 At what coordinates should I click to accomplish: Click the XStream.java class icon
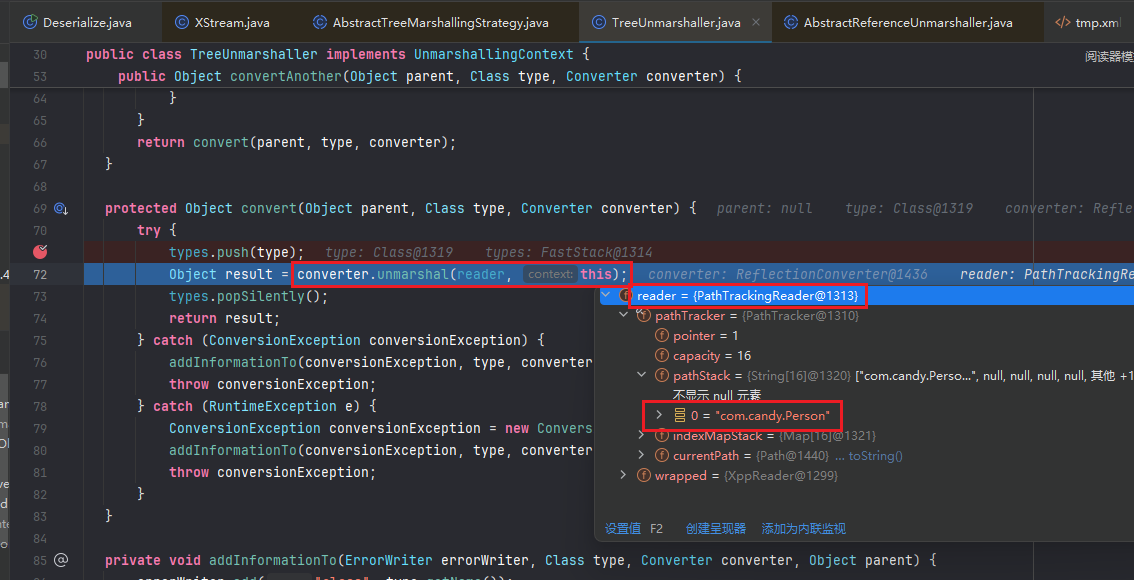click(x=182, y=22)
